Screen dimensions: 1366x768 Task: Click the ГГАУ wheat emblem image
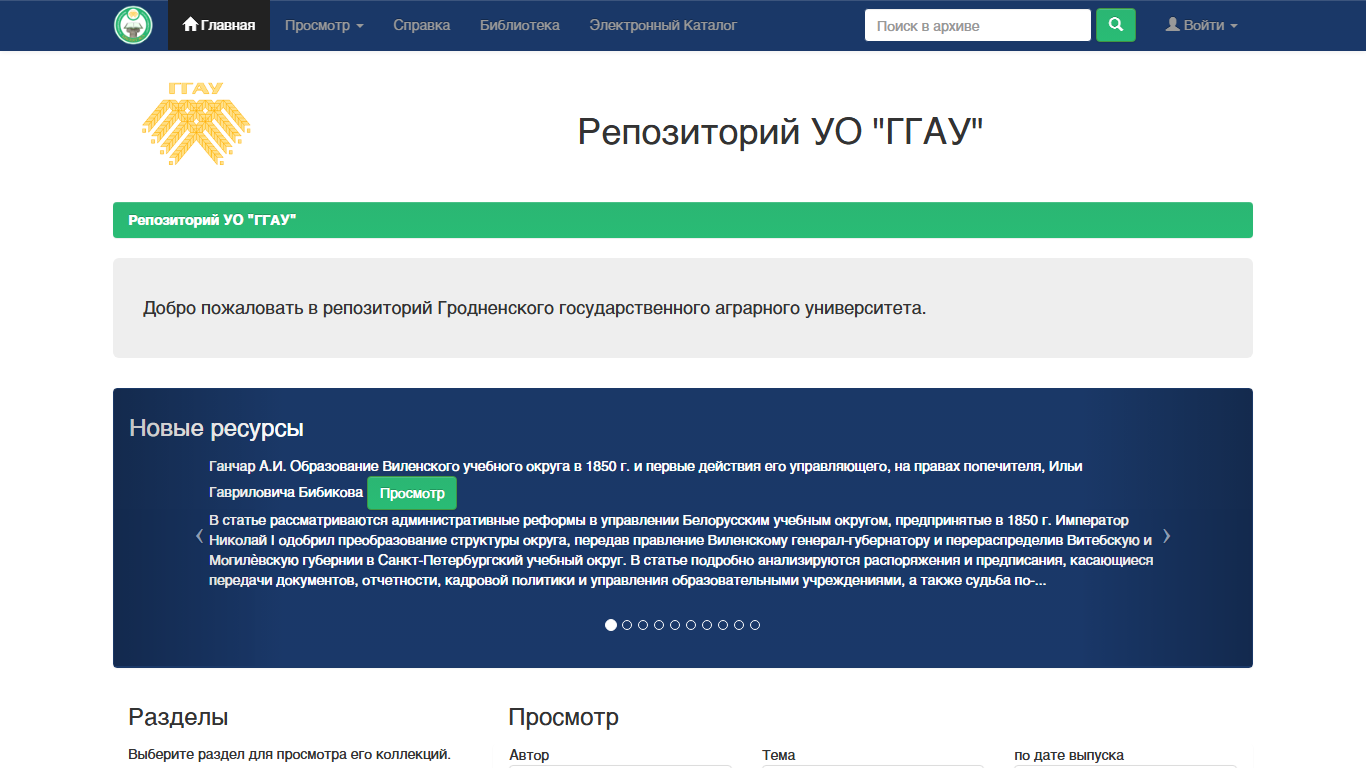coord(196,124)
